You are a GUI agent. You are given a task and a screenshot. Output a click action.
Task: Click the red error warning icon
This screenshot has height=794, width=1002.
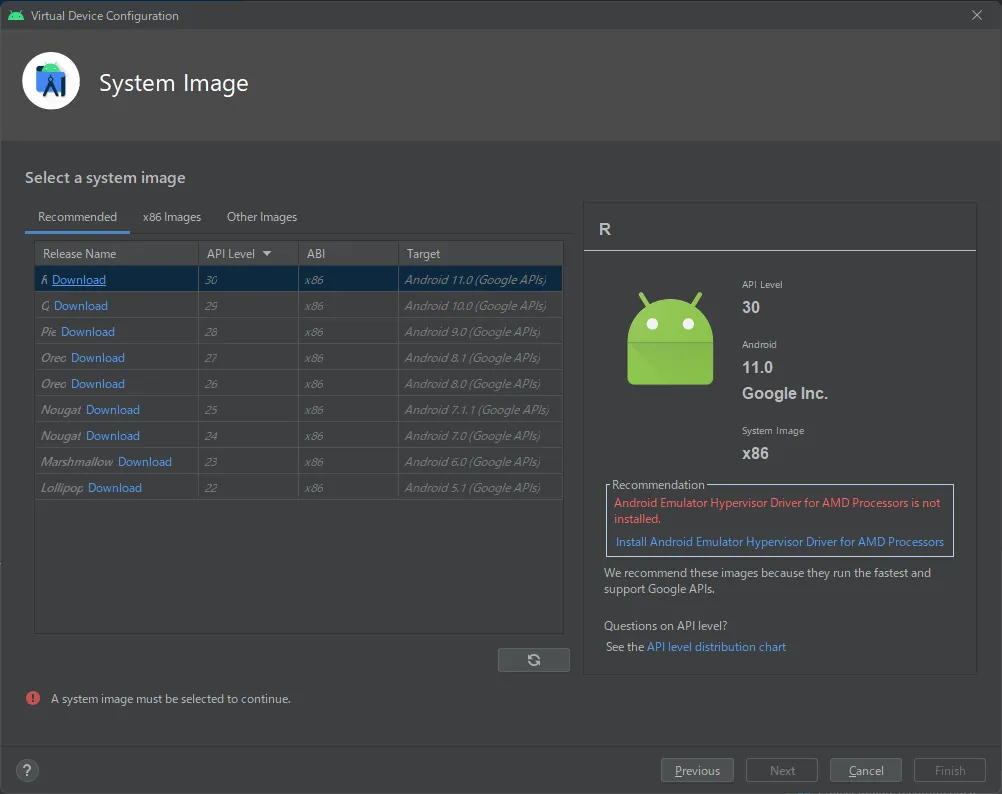(x=33, y=698)
